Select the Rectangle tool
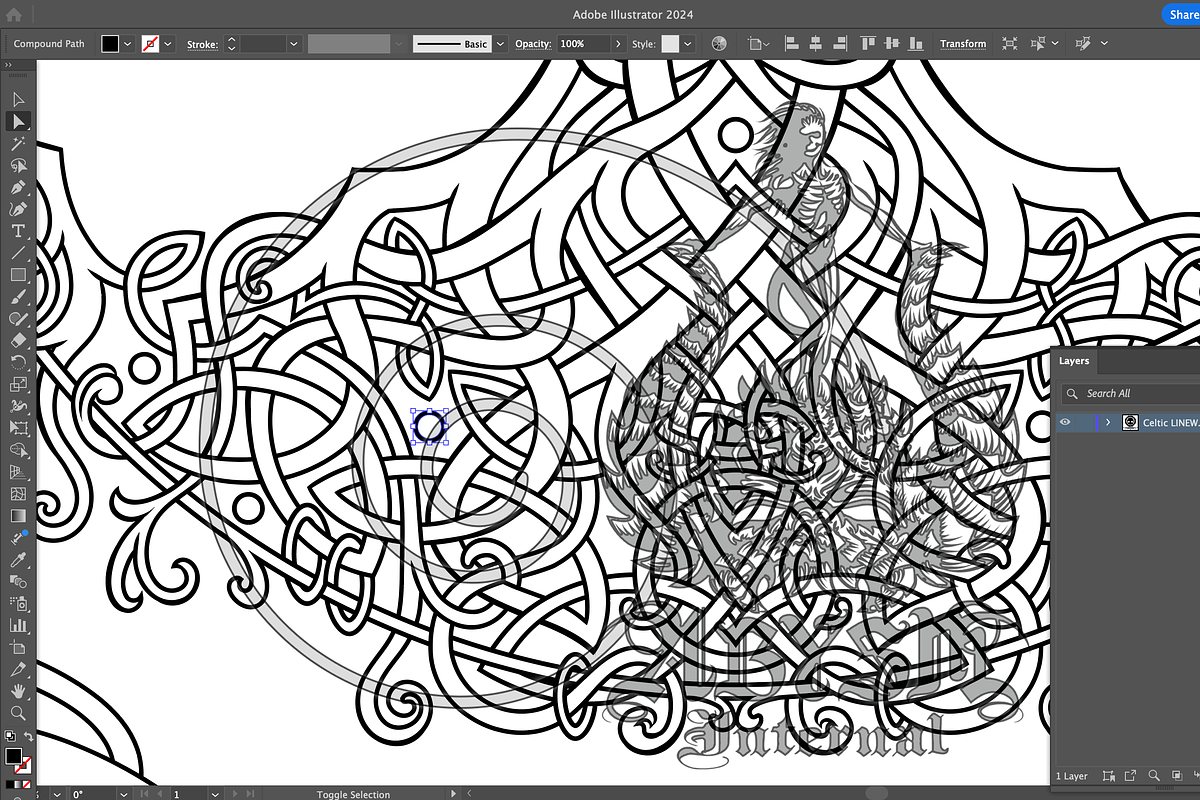 [x=18, y=275]
